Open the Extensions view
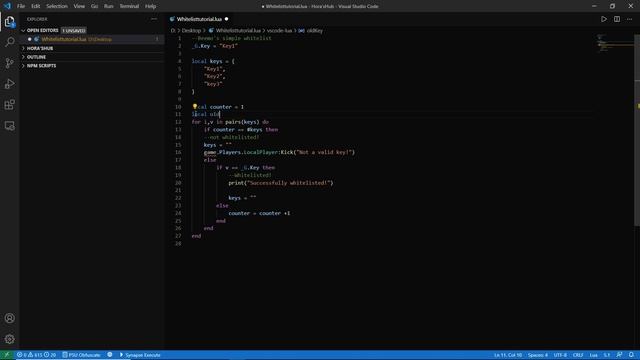 pos(9,104)
